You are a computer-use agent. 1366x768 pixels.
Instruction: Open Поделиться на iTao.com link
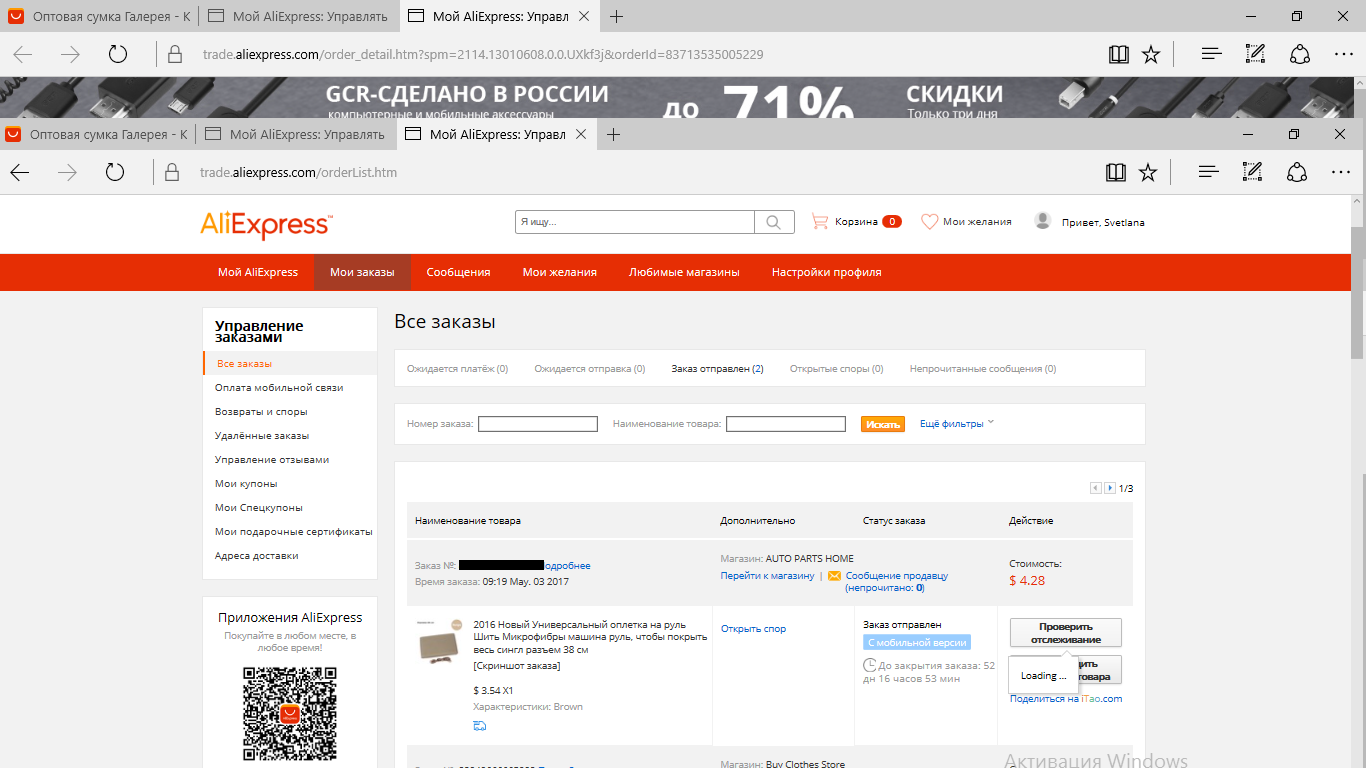[x=1066, y=699]
